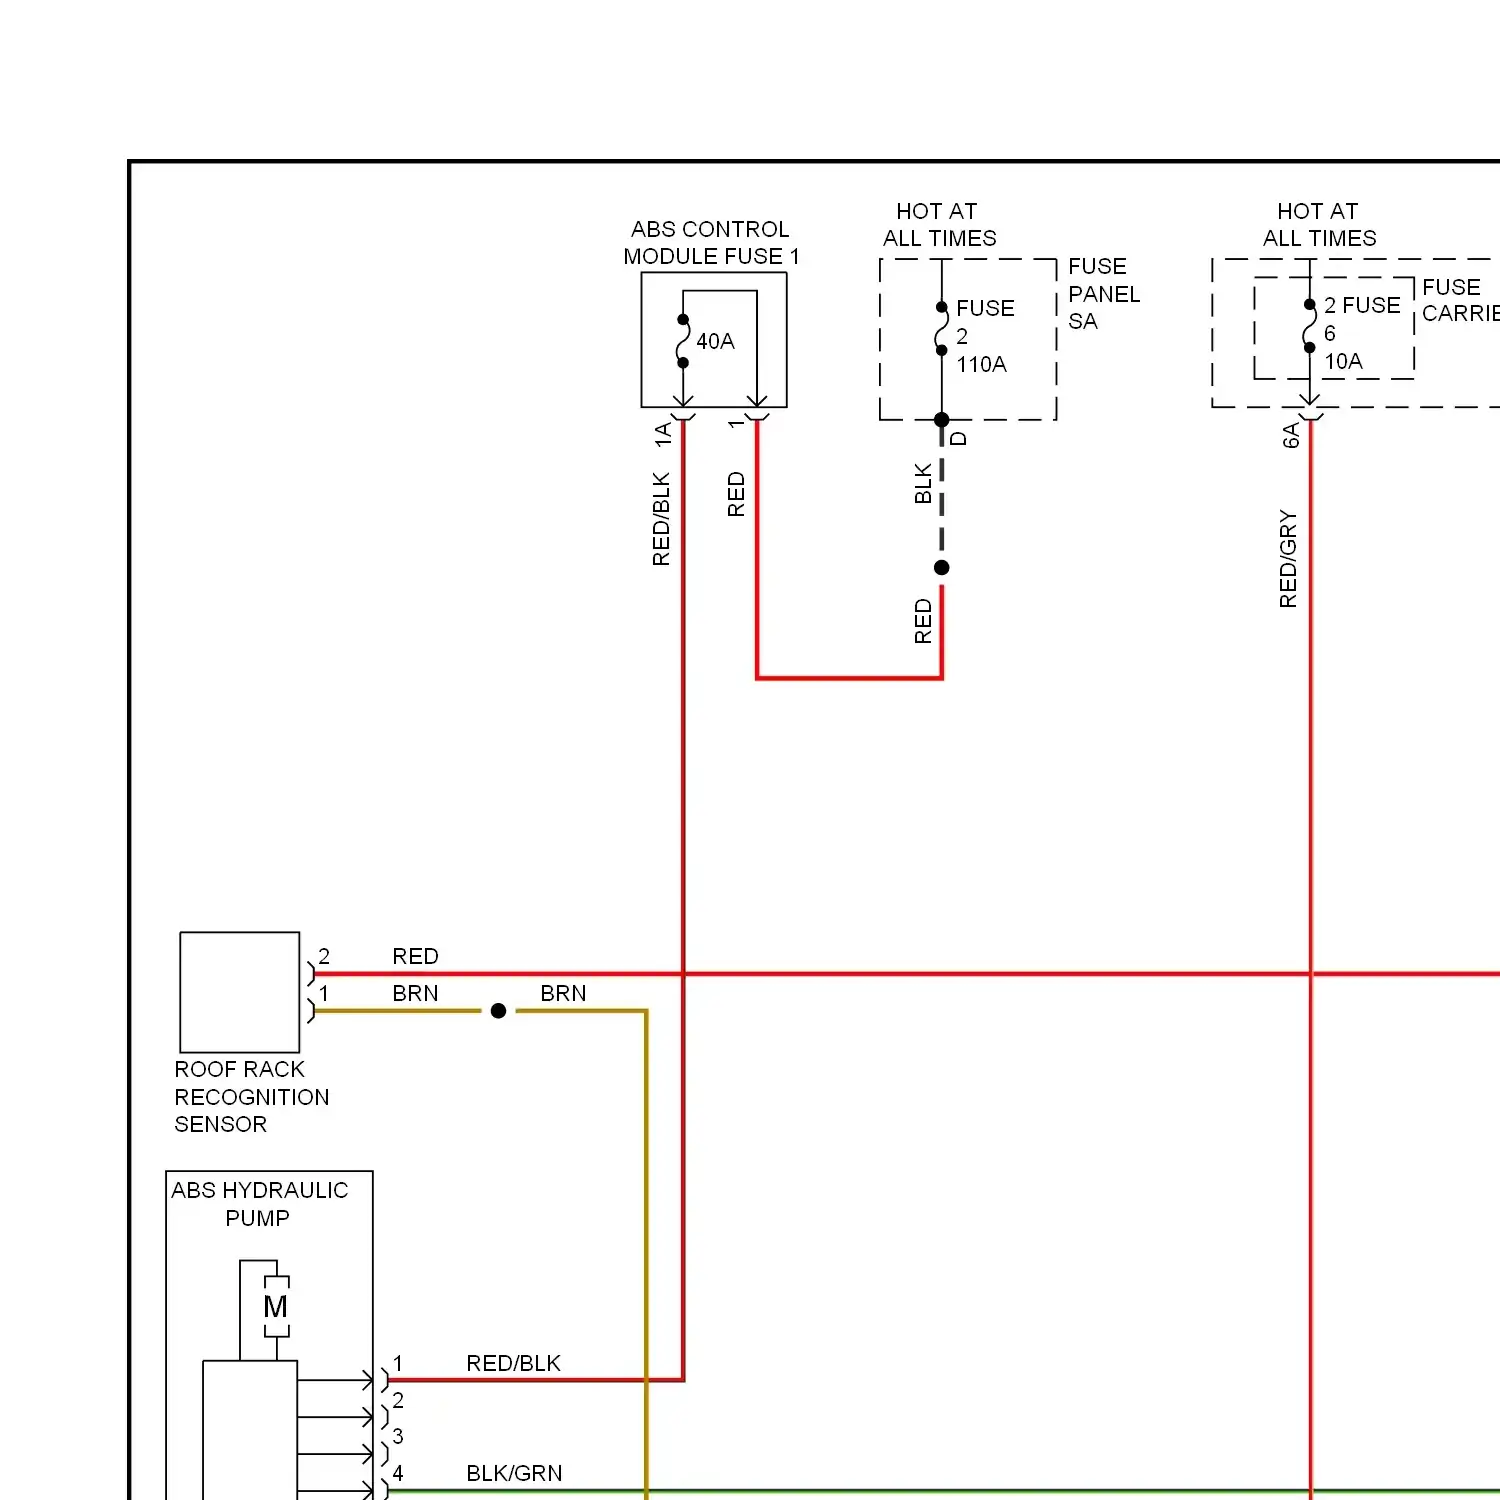Select the 40A fuse rating text

715,342
